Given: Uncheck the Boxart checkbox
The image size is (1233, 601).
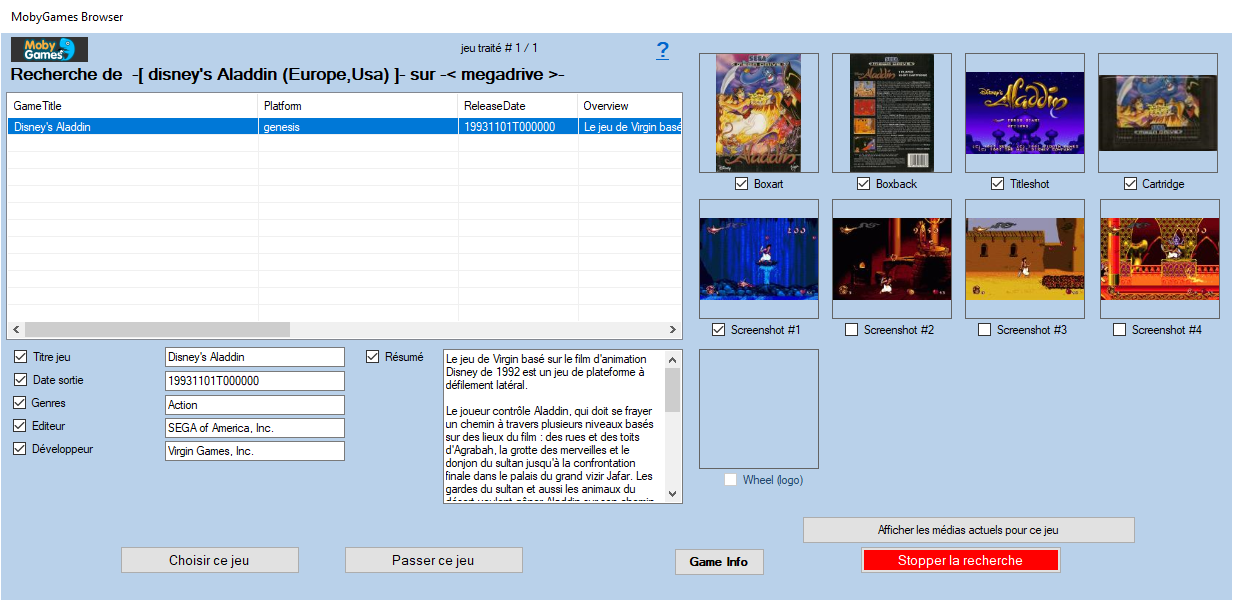Looking at the screenshot, I should tap(741, 184).
